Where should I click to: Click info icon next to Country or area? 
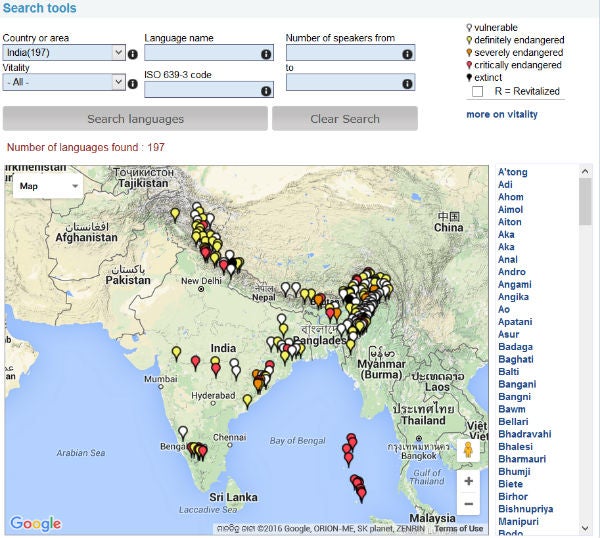133,54
